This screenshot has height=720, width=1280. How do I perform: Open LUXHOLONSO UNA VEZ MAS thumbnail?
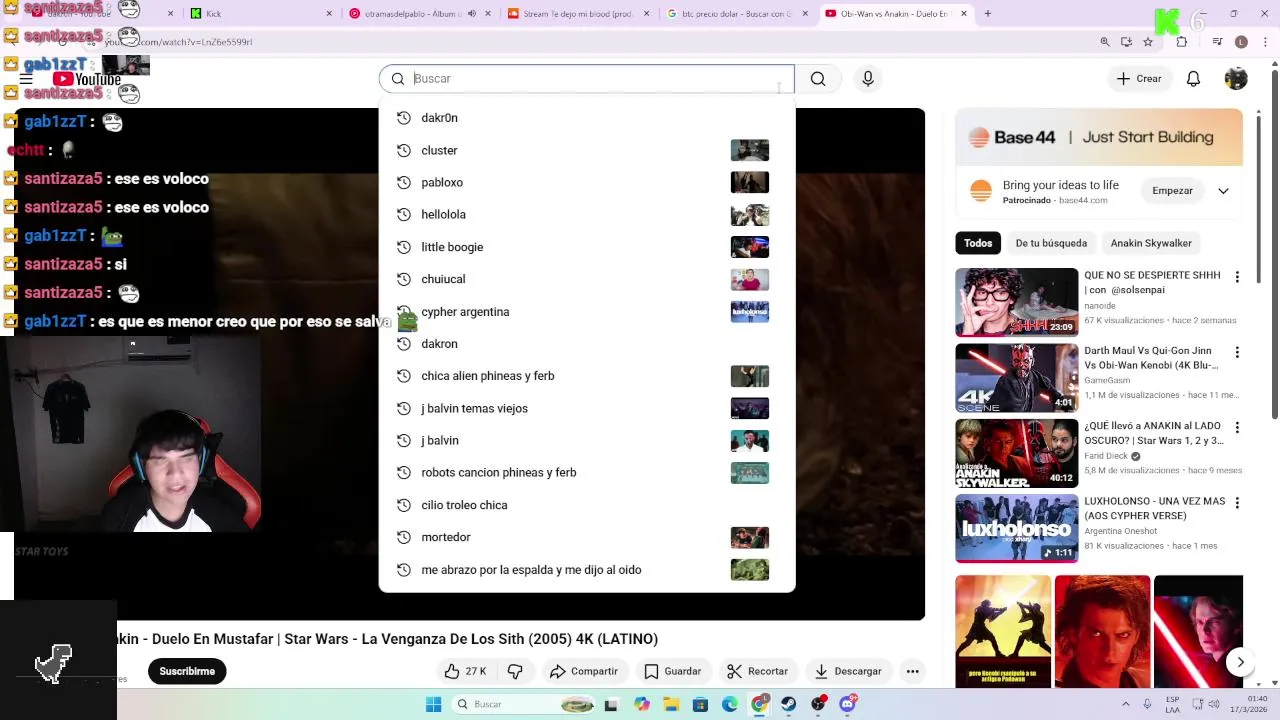pyautogui.click(x=1016, y=528)
